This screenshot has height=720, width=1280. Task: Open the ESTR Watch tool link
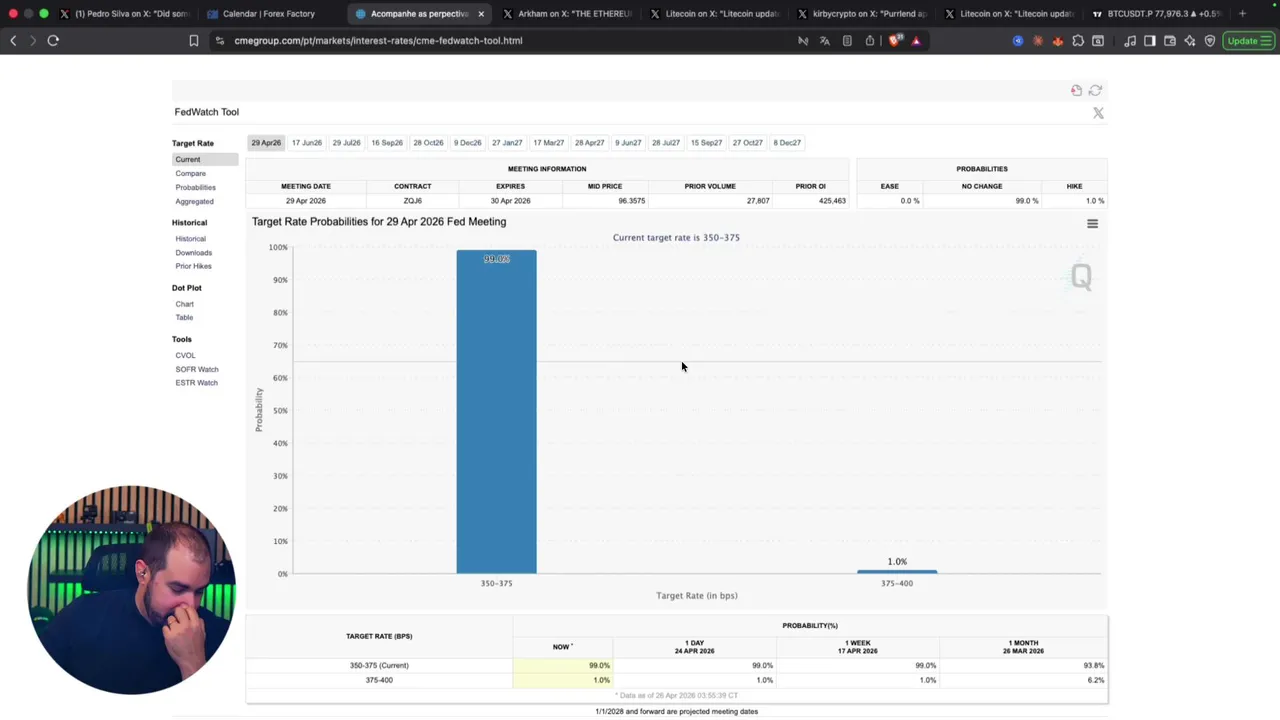(197, 383)
